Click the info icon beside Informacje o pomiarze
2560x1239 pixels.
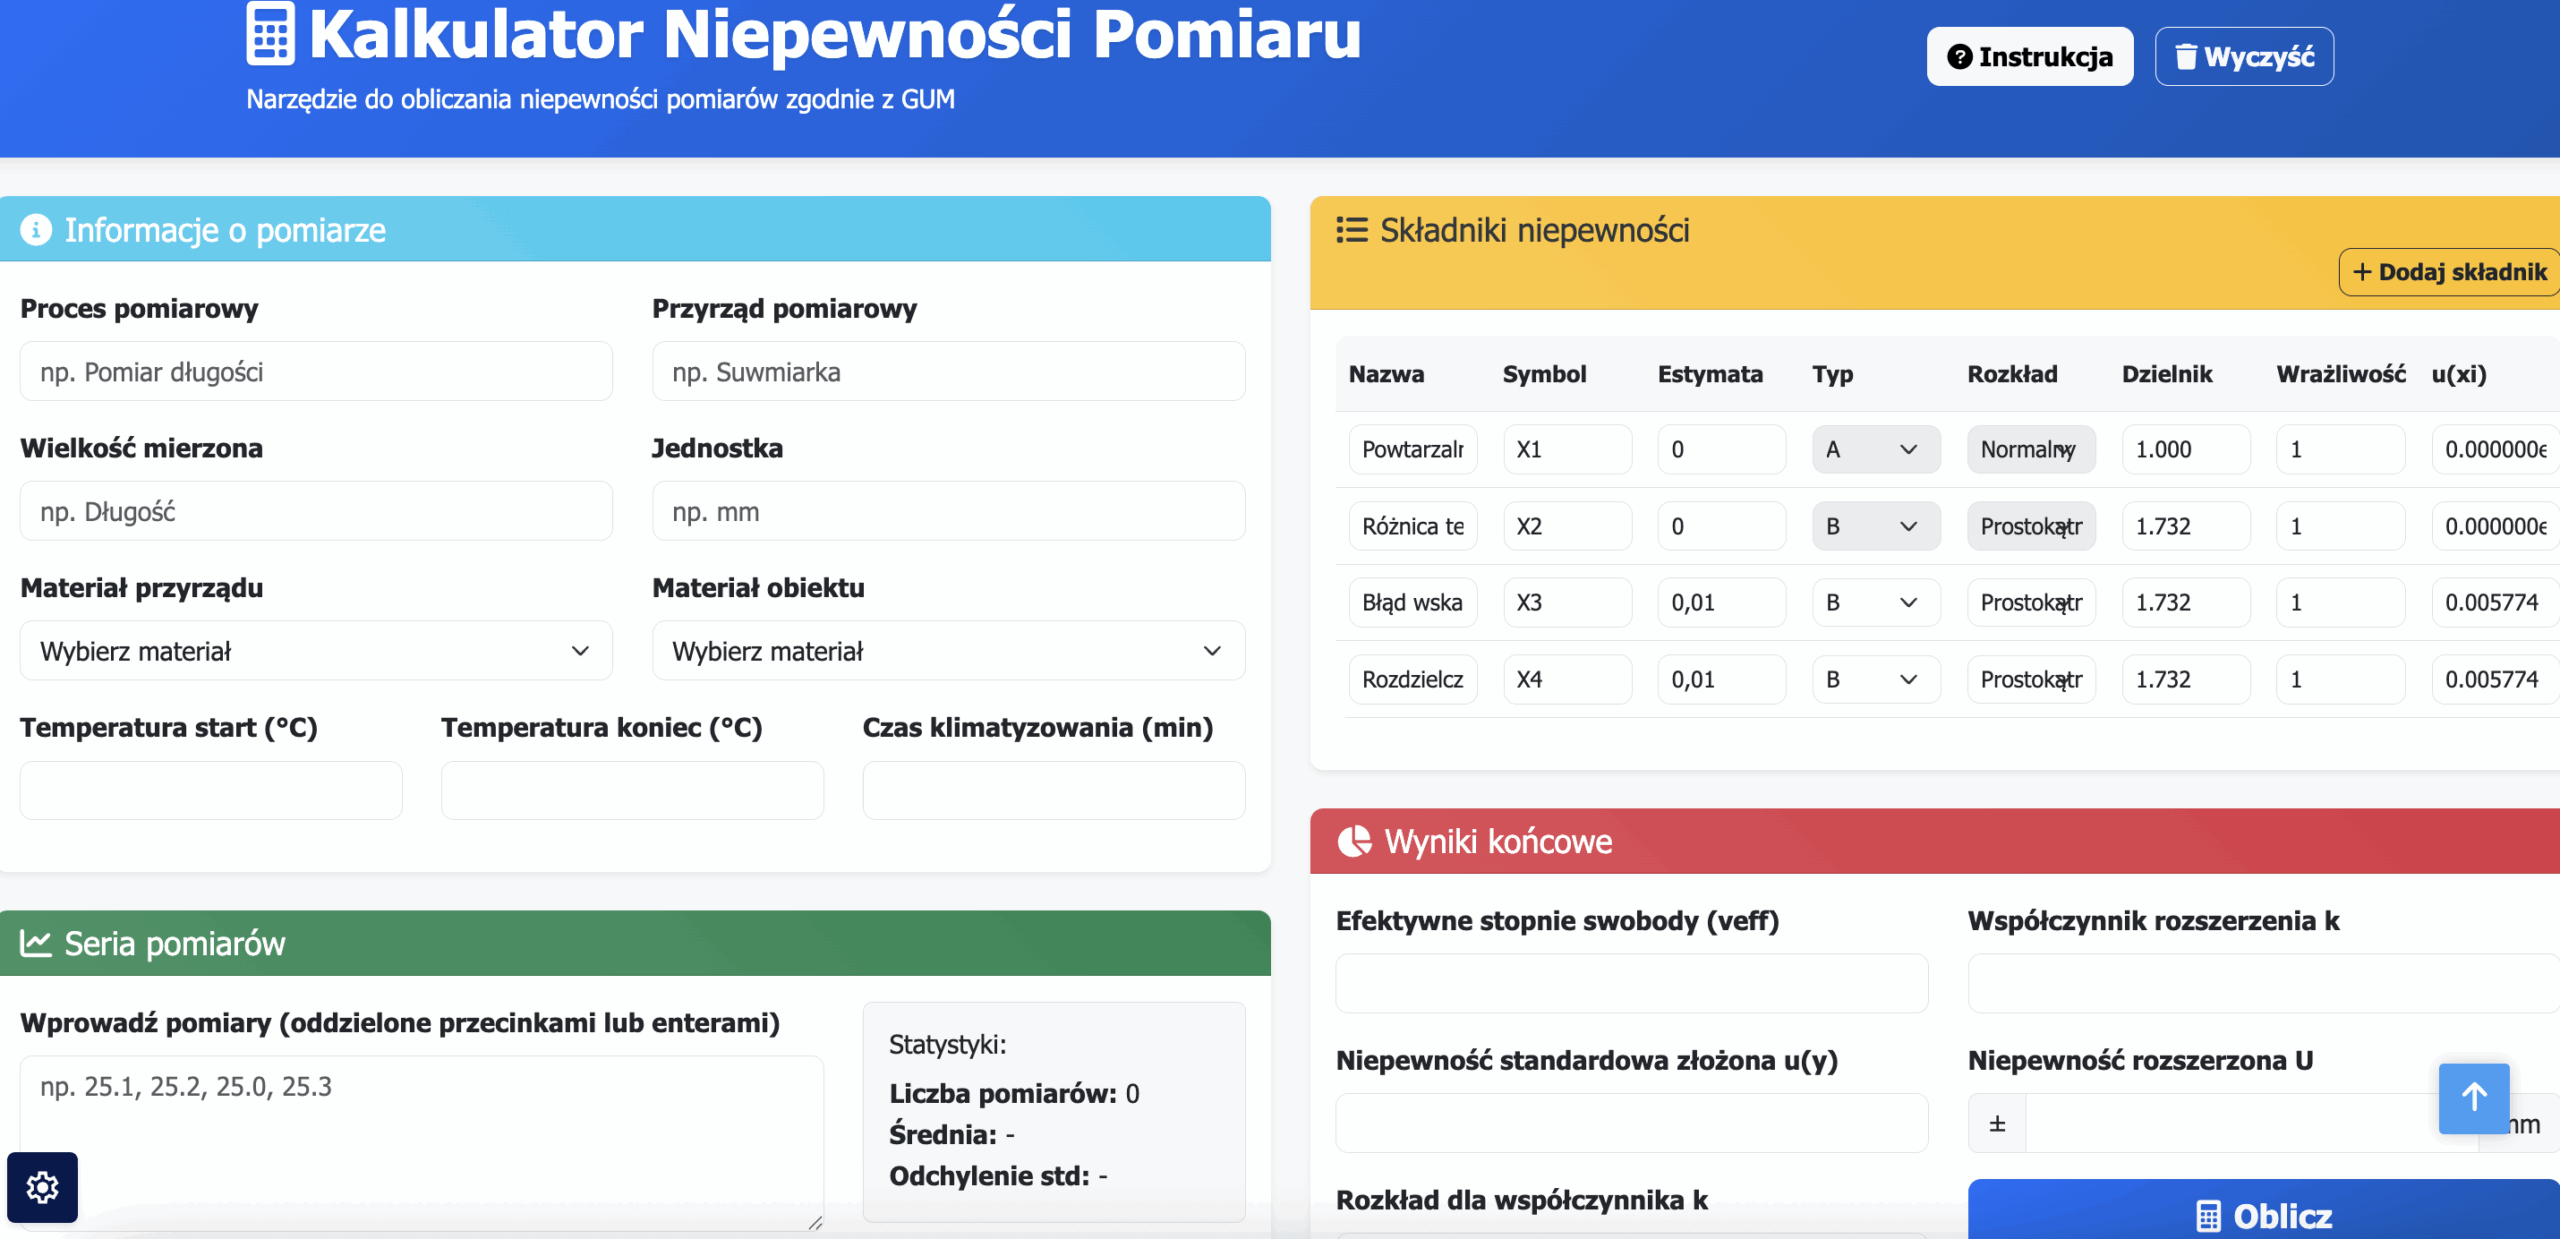pyautogui.click(x=36, y=230)
